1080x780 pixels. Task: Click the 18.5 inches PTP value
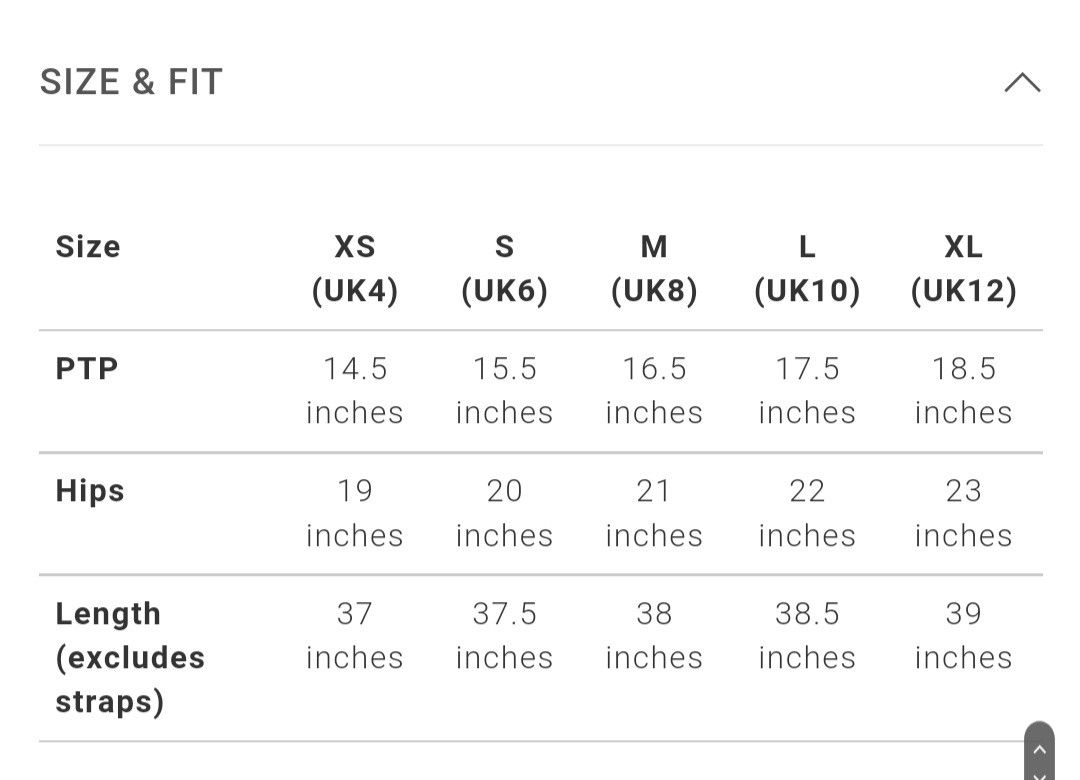tap(964, 390)
